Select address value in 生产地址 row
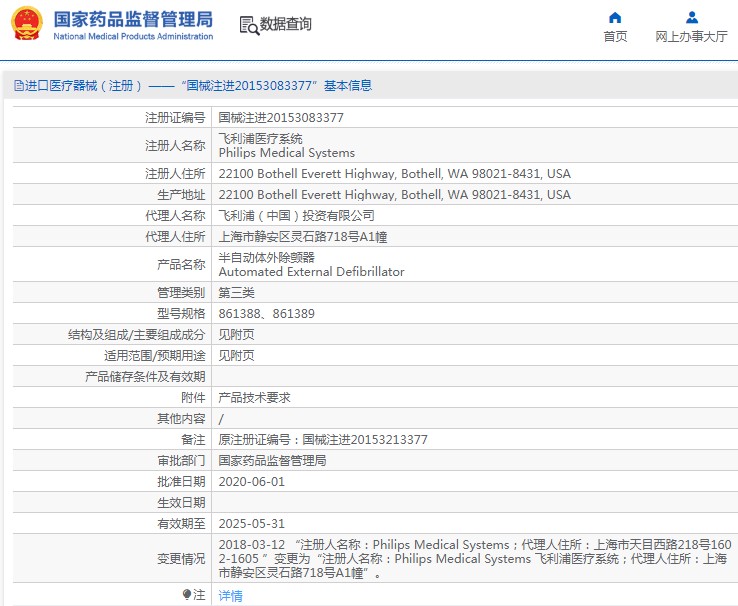 pos(394,194)
